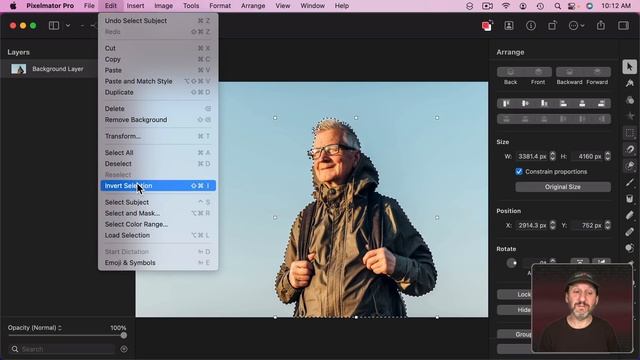Open the Format menu in menu bar

[220, 6]
